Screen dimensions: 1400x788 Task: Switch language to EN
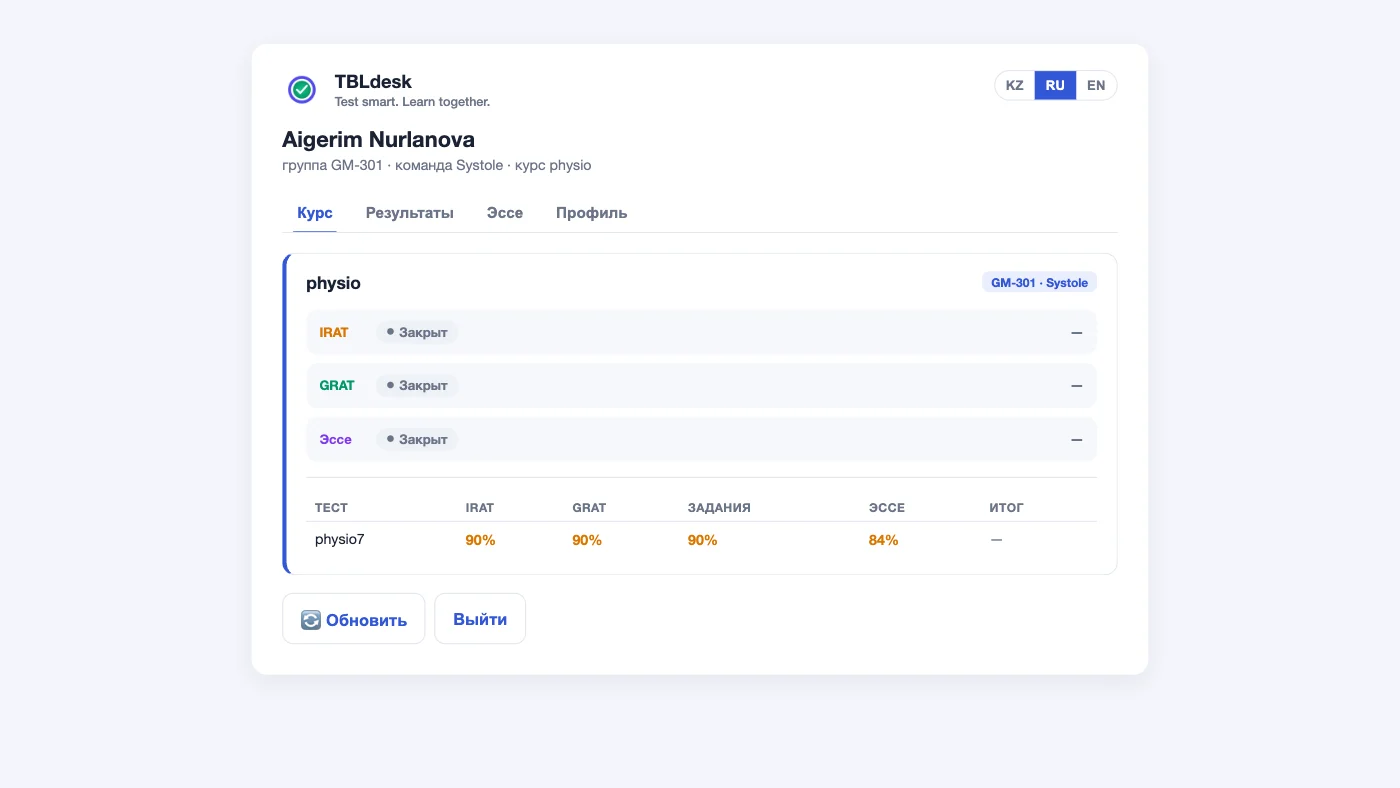coord(1096,85)
